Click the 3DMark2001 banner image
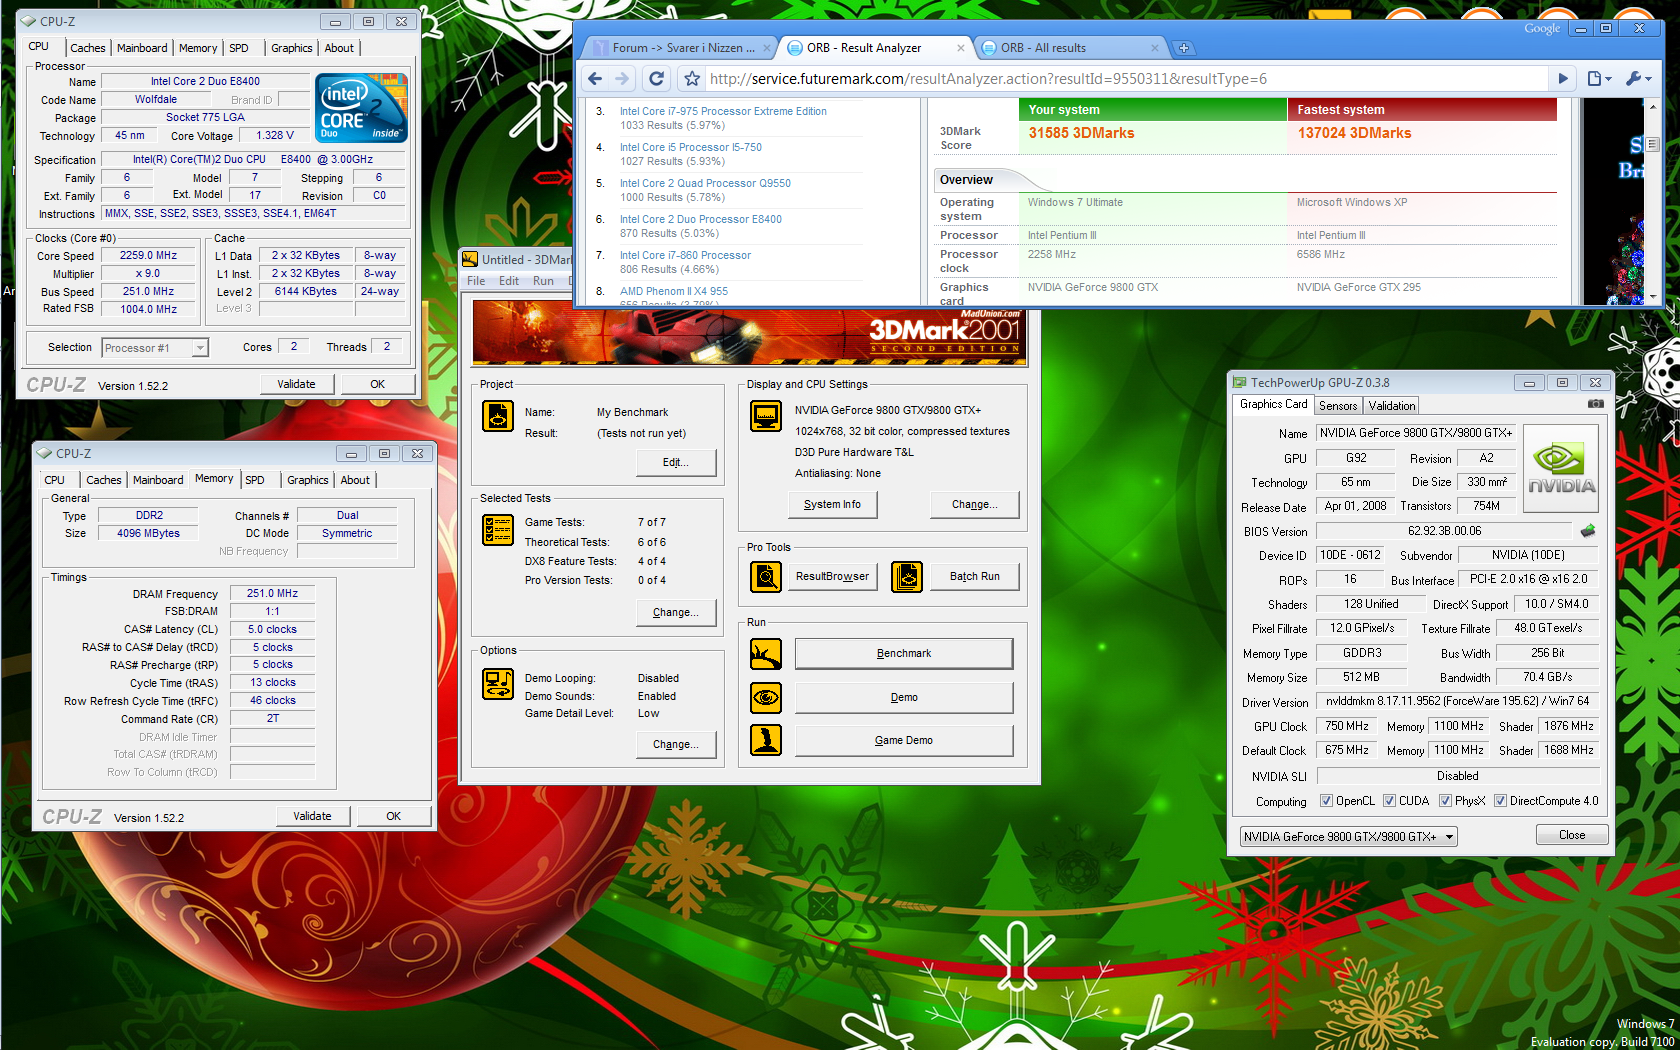1680x1050 pixels. click(750, 335)
